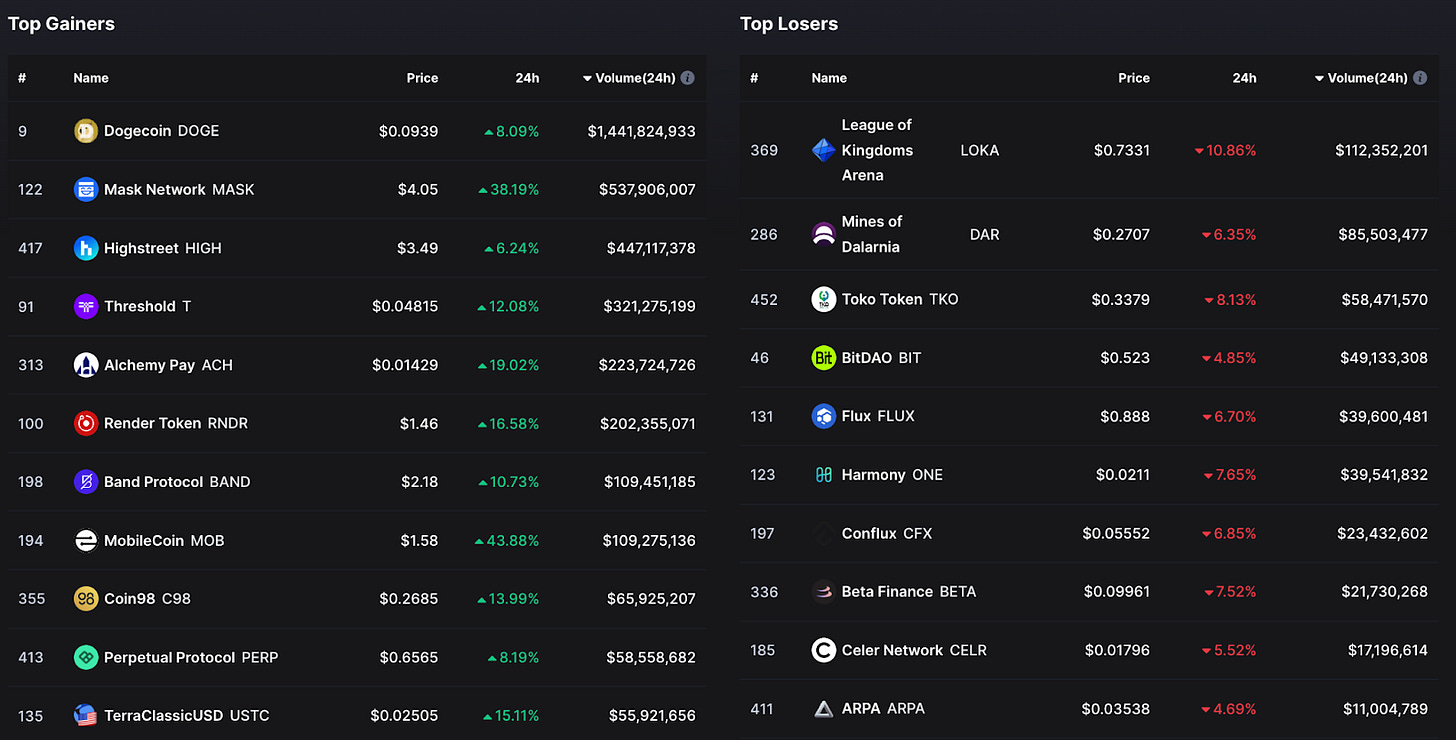Click Top Gainers volume info icon
1456x740 pixels.
pyautogui.click(x=687, y=78)
